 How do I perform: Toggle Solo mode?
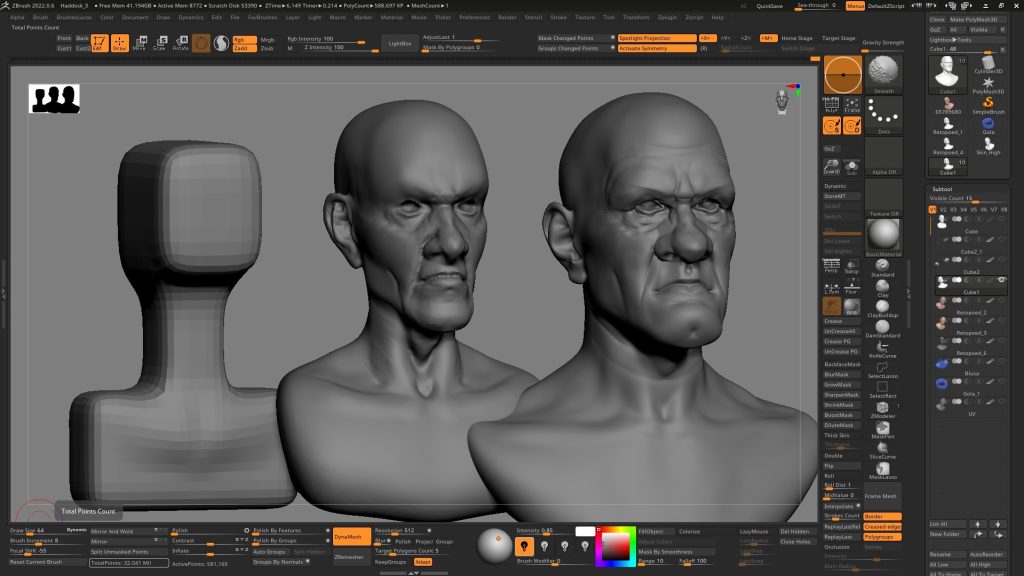coord(852,167)
